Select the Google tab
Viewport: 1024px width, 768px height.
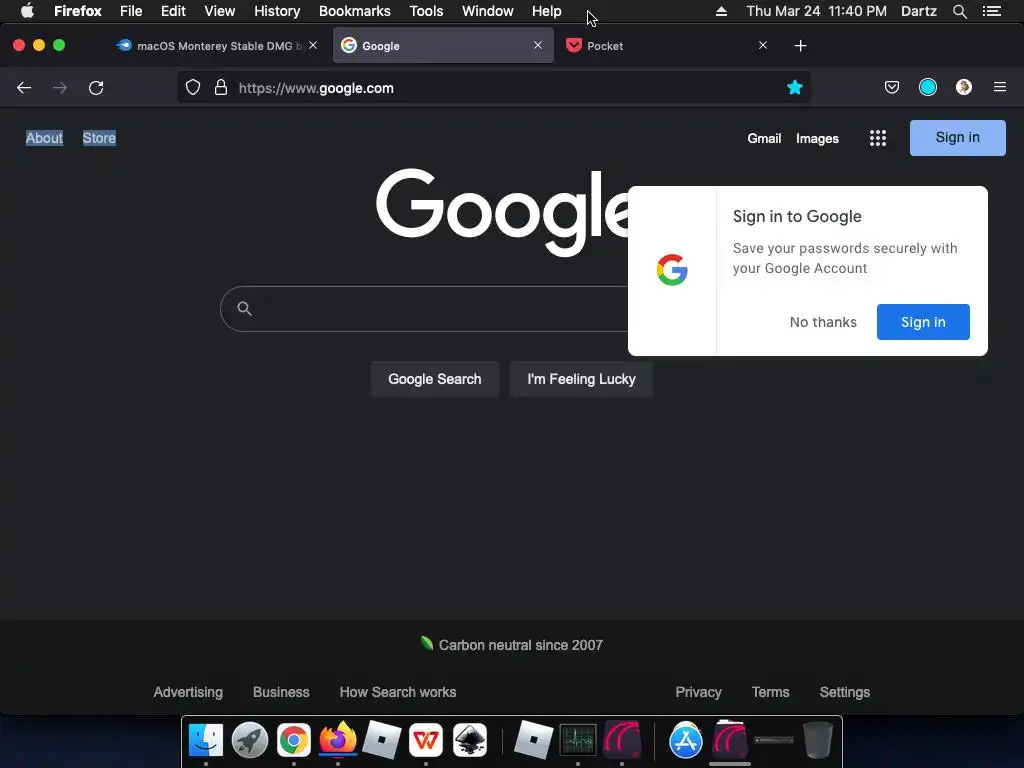point(443,46)
